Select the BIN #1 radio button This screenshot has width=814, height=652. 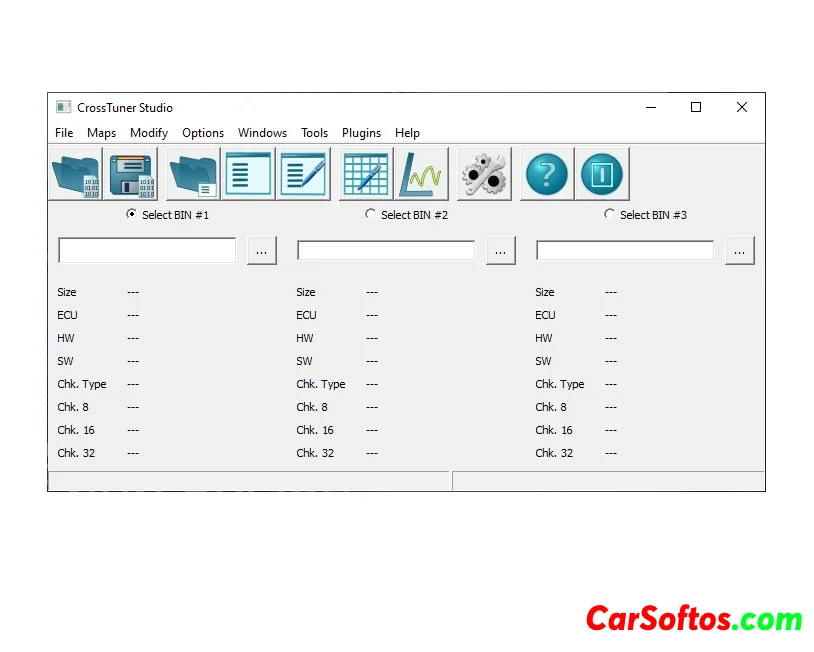pyautogui.click(x=132, y=214)
